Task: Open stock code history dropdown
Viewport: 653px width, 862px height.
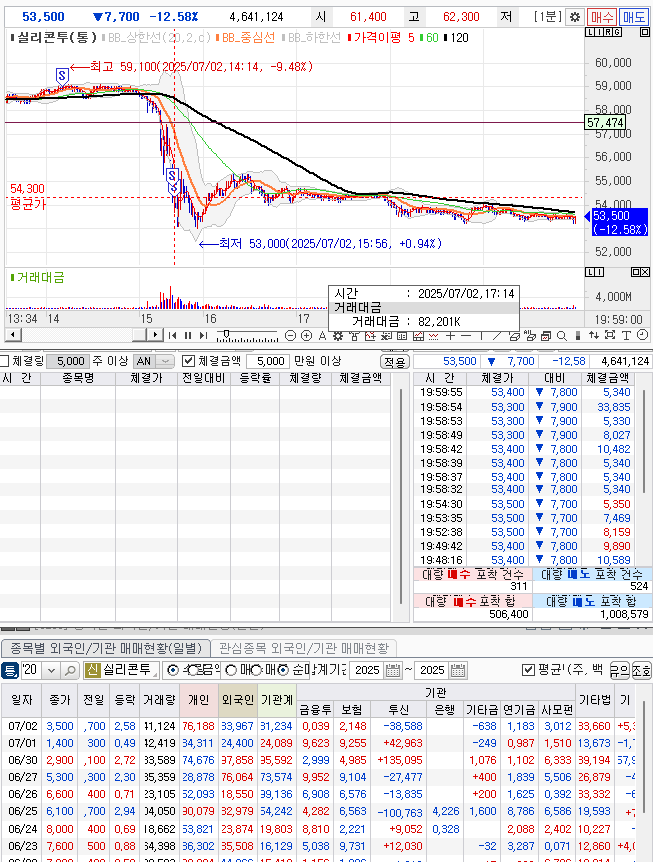Action: click(x=51, y=670)
